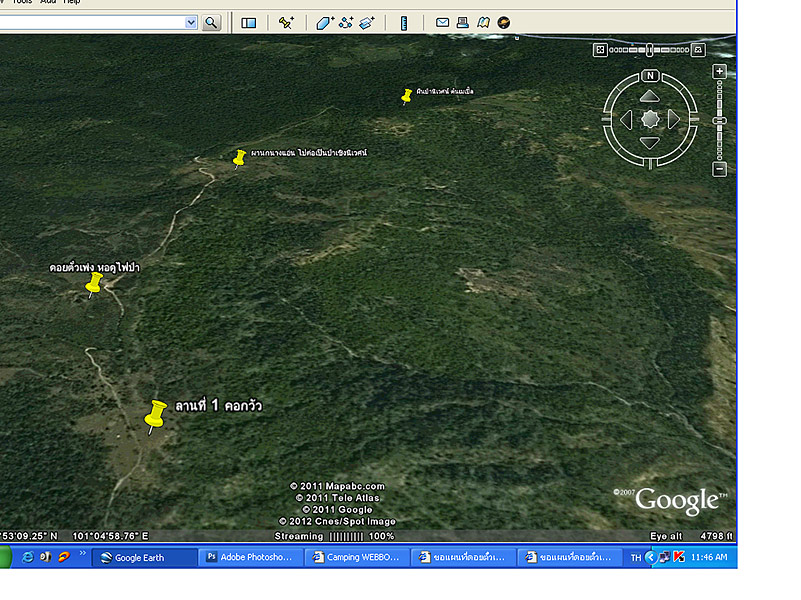801x600 pixels.
Task: Click the Add Image Overlay icon
Action: coord(367,22)
